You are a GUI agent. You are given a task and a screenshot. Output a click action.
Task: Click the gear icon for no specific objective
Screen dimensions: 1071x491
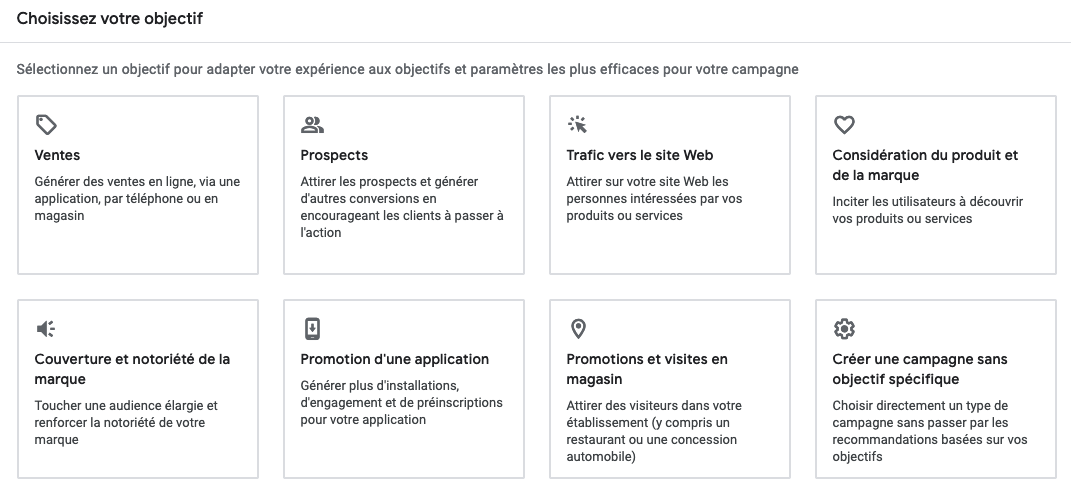(x=844, y=328)
